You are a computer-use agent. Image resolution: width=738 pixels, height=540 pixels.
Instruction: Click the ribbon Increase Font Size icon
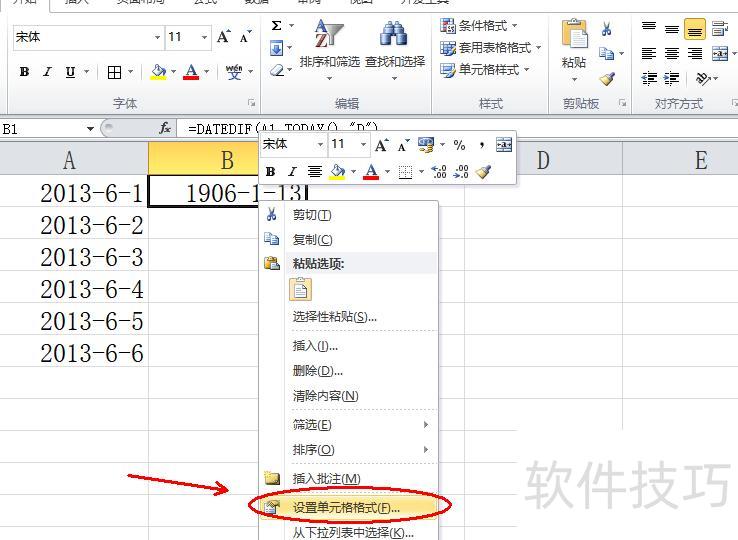tap(224, 37)
